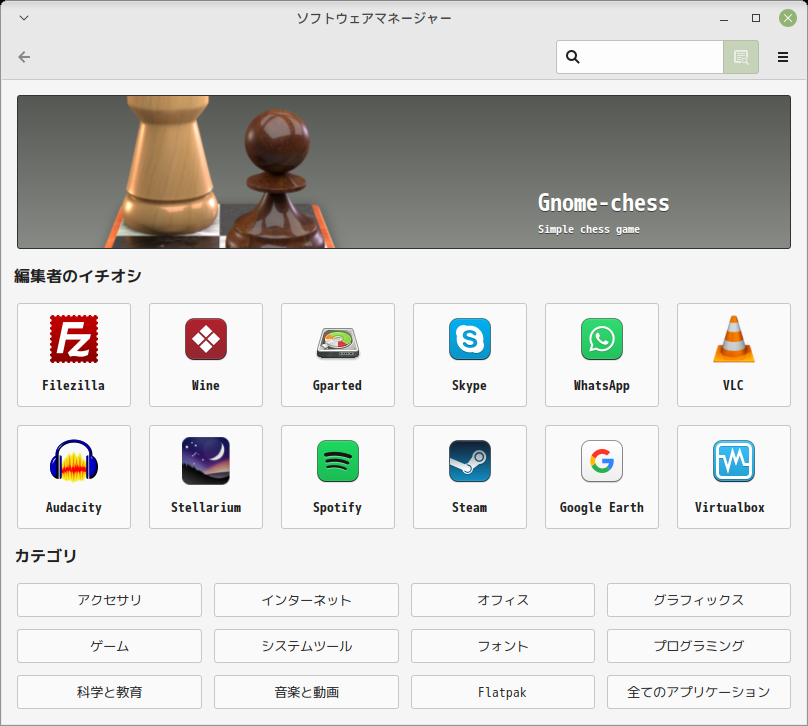This screenshot has height=726, width=808.
Task: Click the back arrow button
Action: (x=24, y=57)
